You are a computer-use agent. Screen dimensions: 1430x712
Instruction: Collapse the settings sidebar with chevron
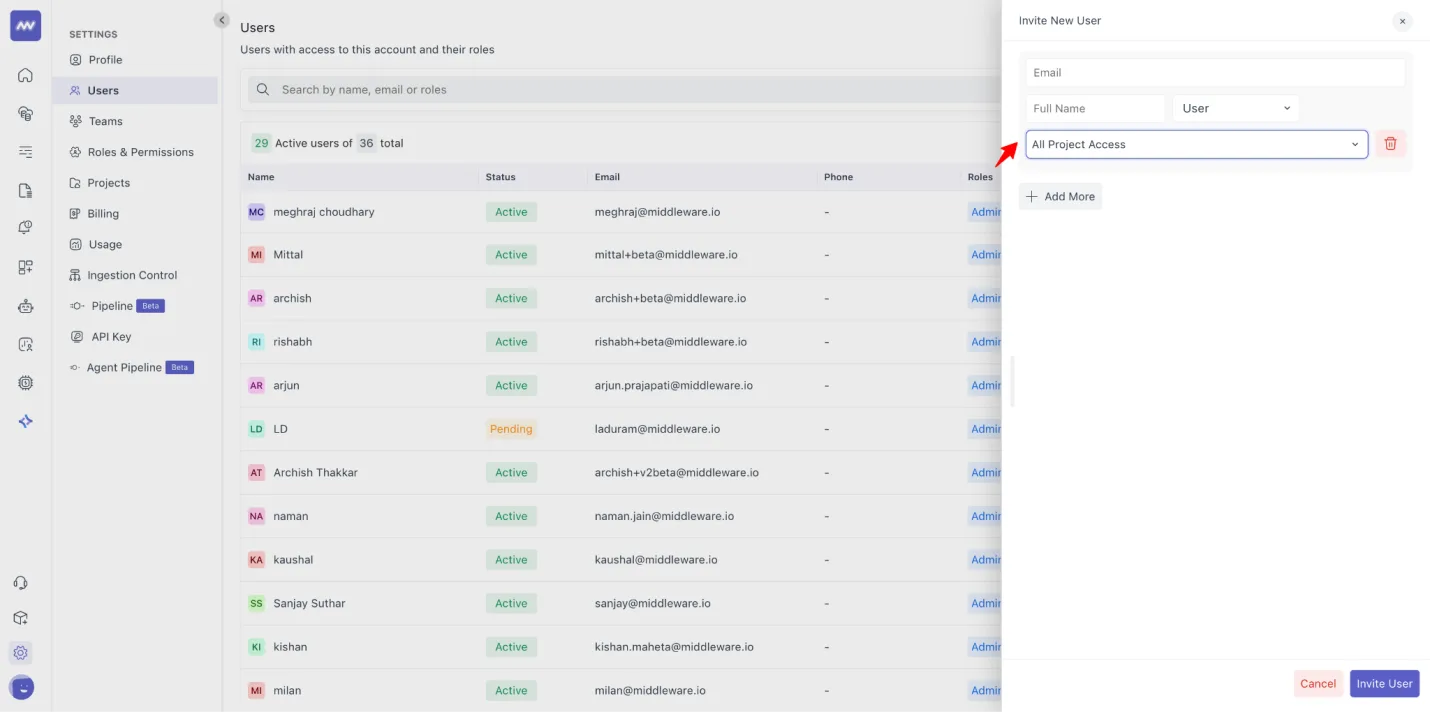click(222, 20)
